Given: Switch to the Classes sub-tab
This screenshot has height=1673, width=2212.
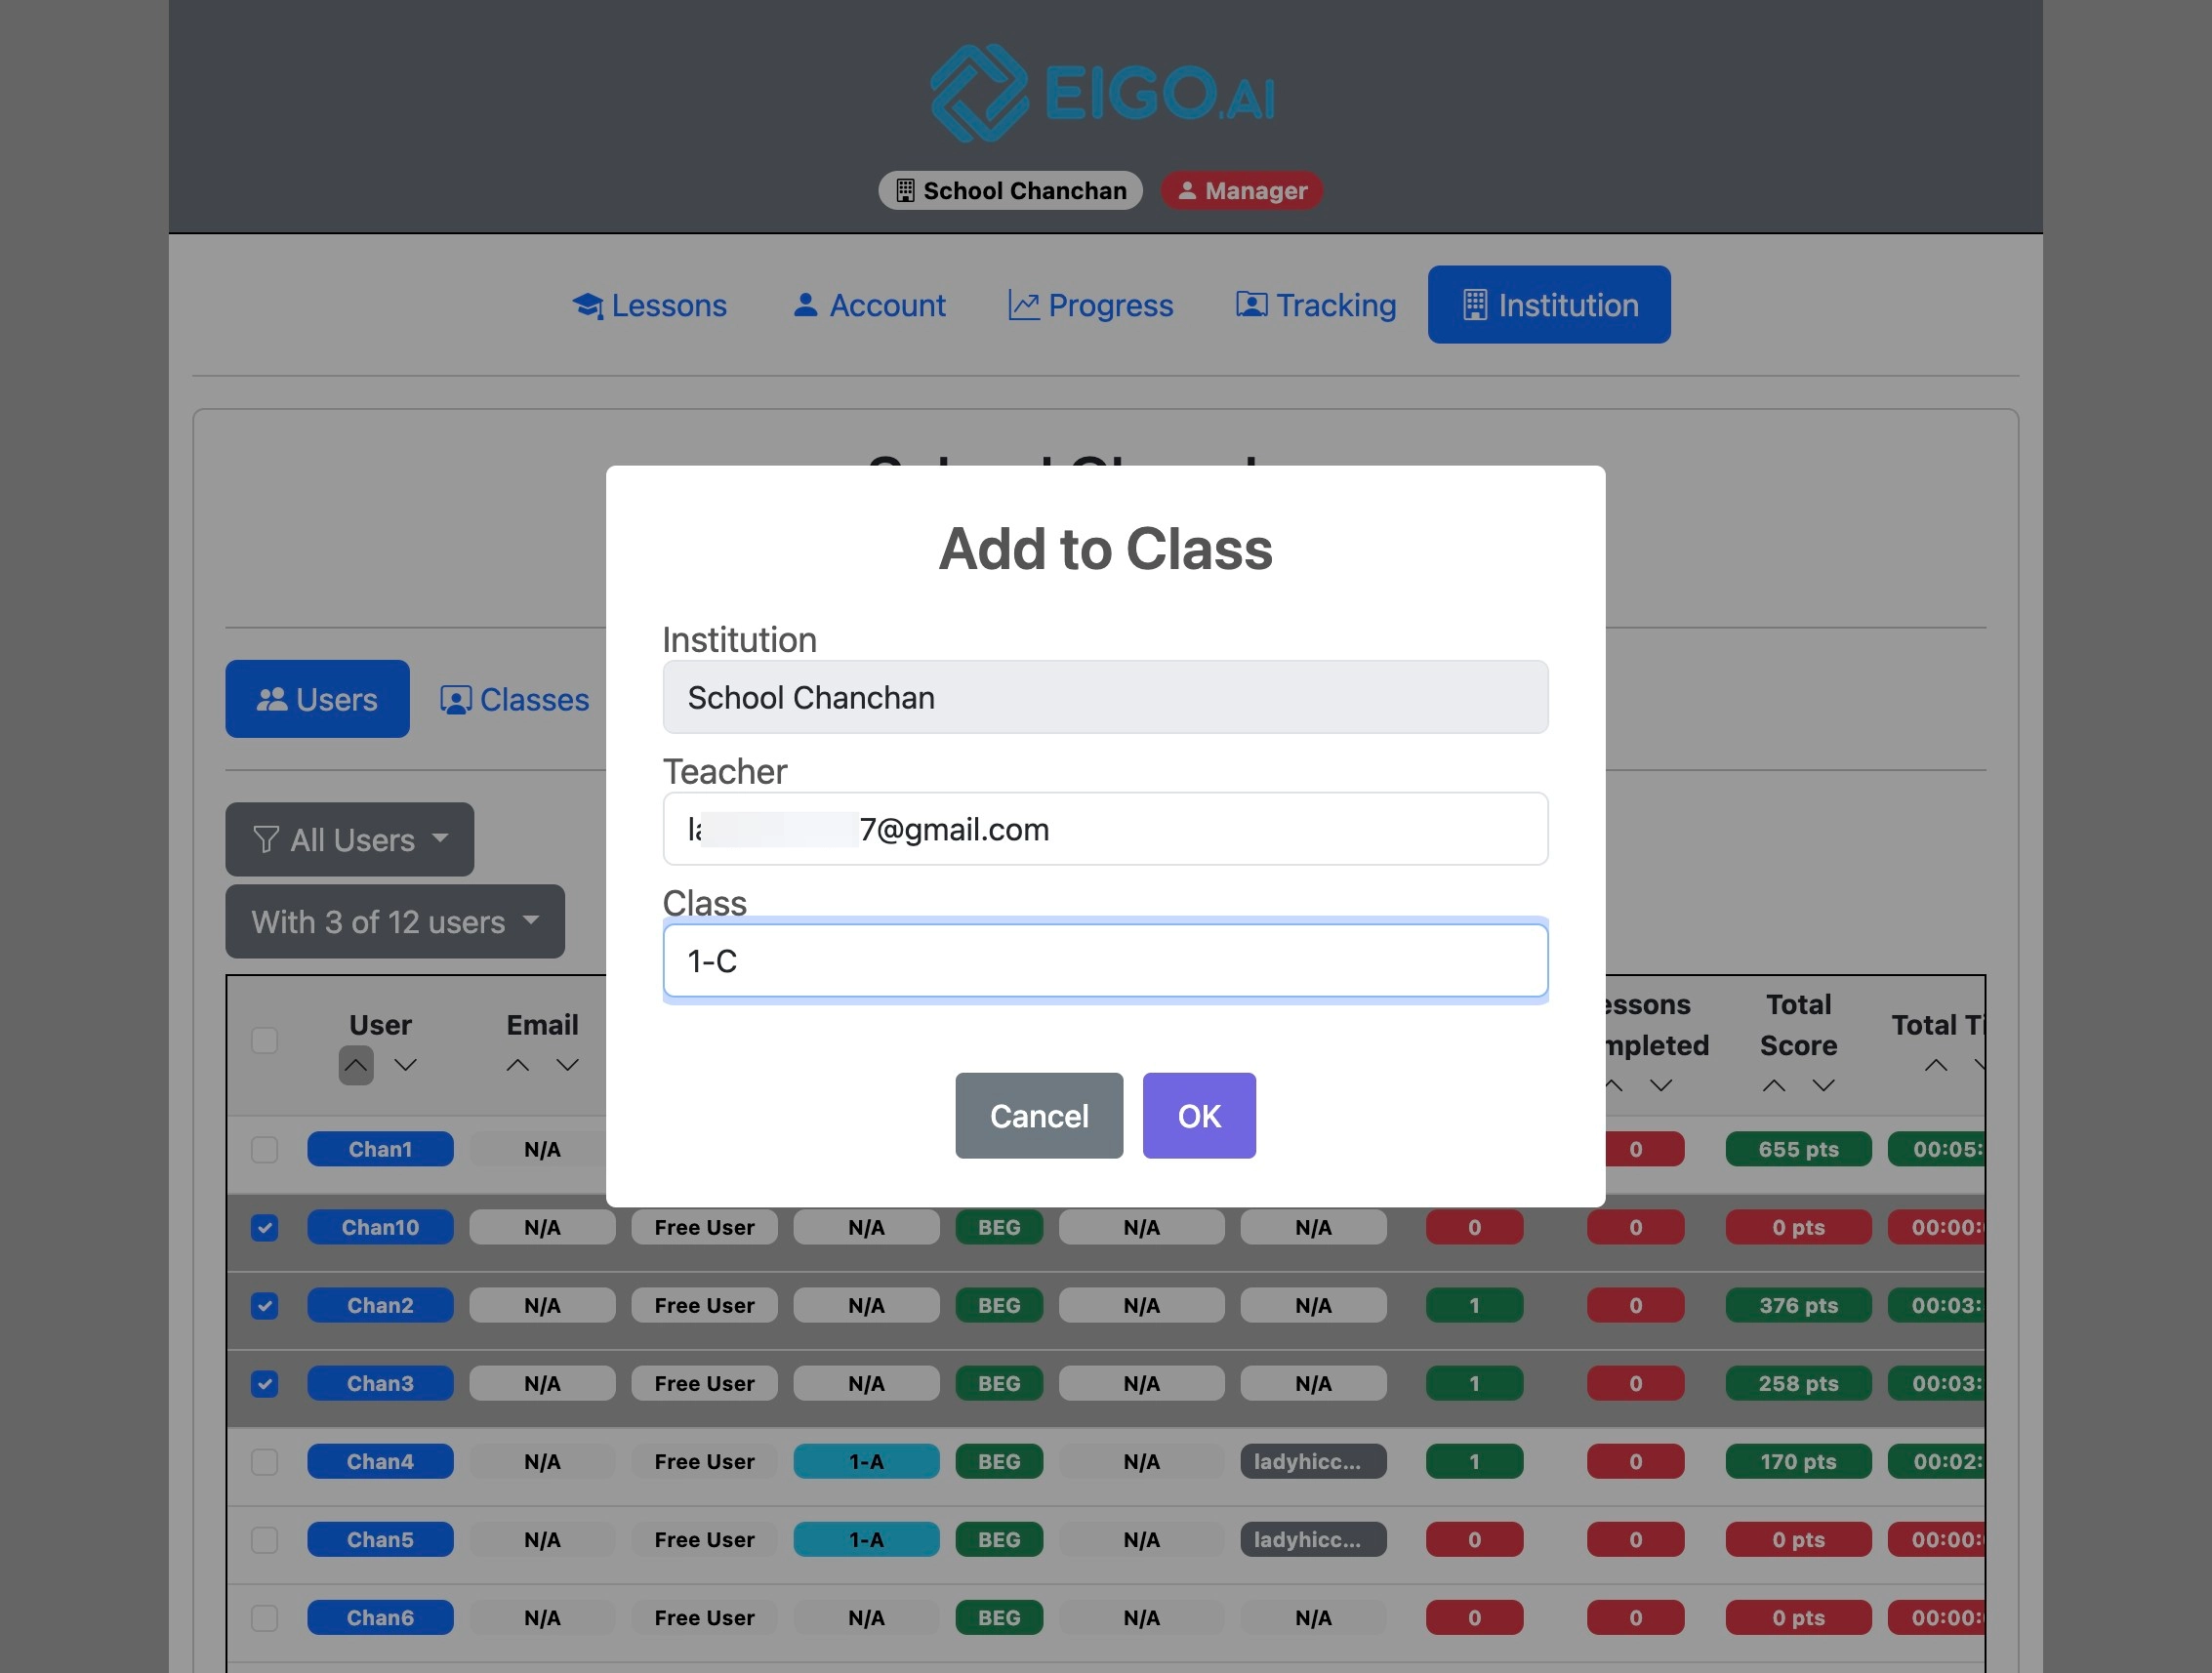Looking at the screenshot, I should pyautogui.click(x=515, y=699).
